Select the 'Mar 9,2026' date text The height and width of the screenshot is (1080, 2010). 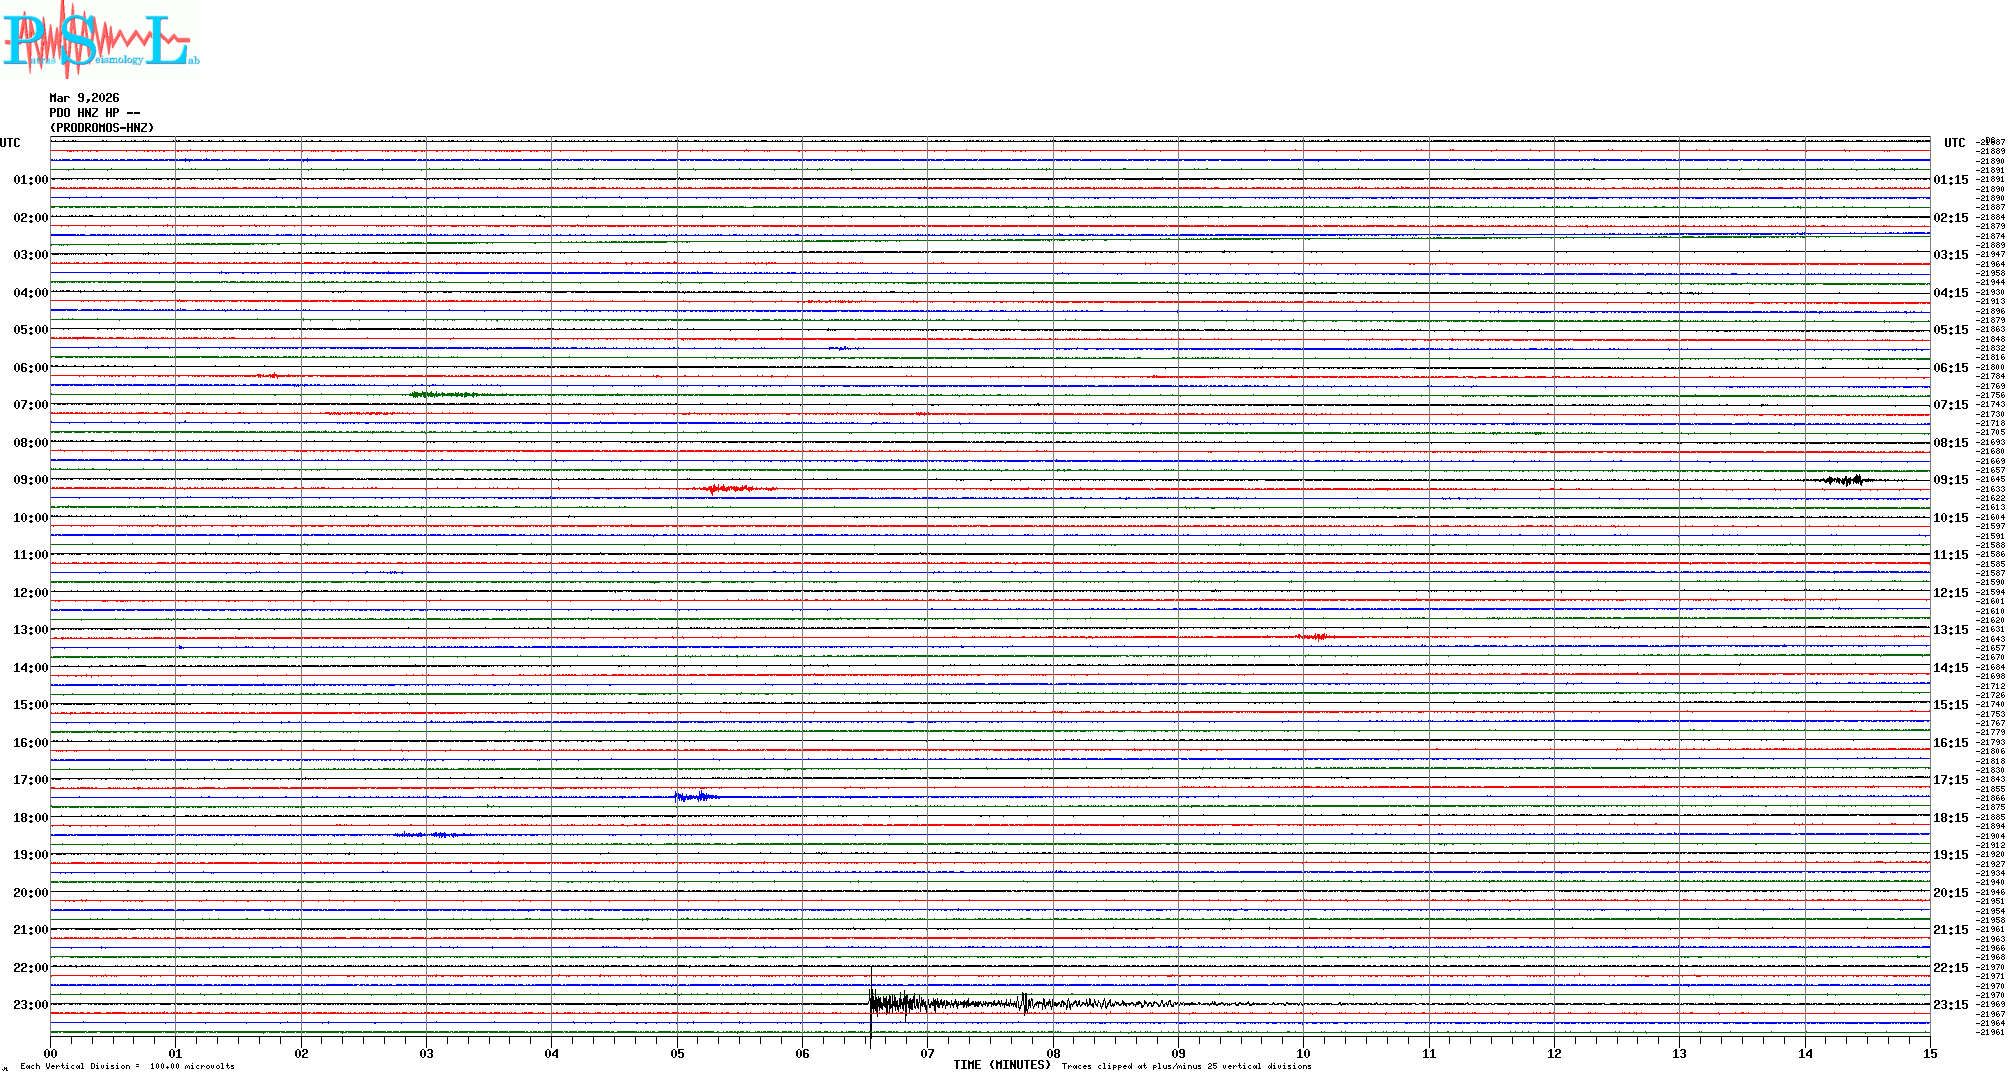[x=84, y=98]
